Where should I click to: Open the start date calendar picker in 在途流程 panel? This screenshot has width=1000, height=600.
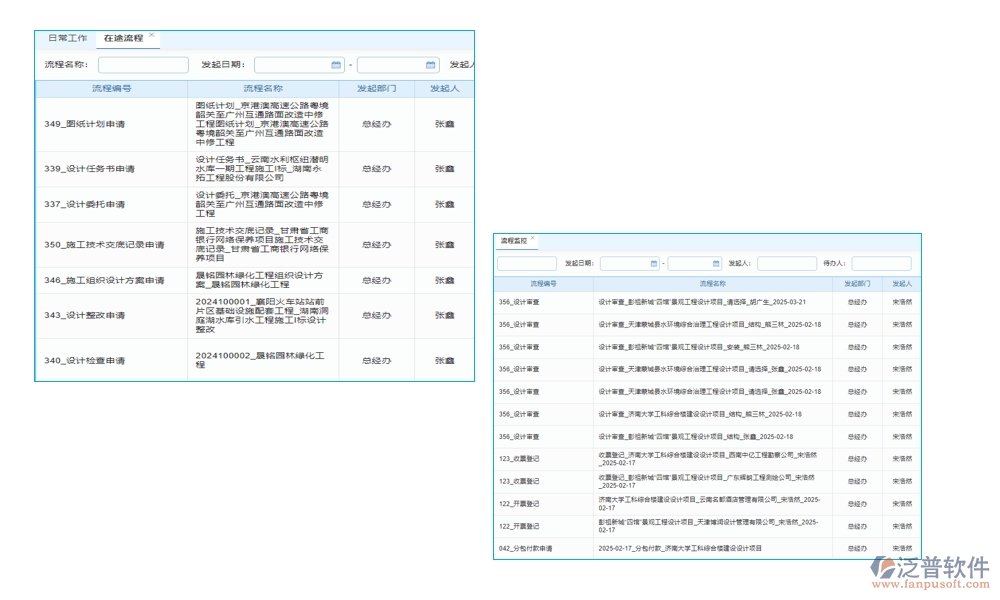pyautogui.click(x=334, y=63)
